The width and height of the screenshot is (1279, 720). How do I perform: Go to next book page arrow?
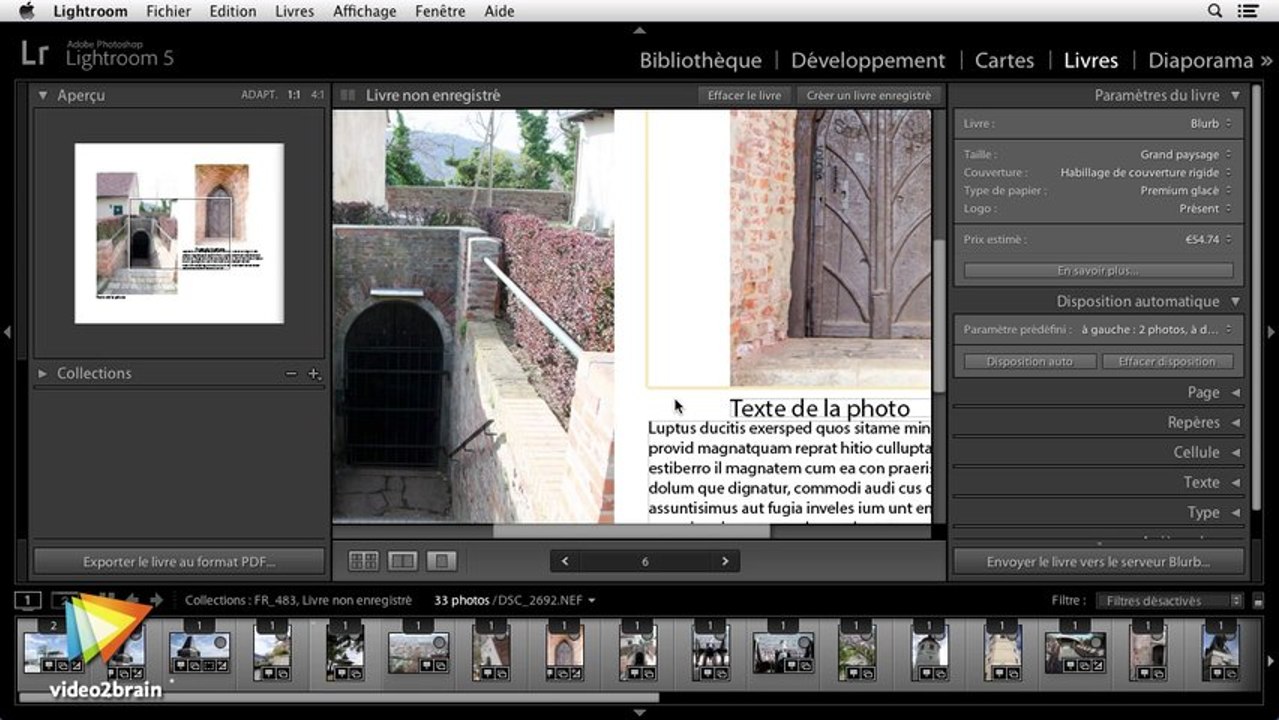[x=725, y=561]
